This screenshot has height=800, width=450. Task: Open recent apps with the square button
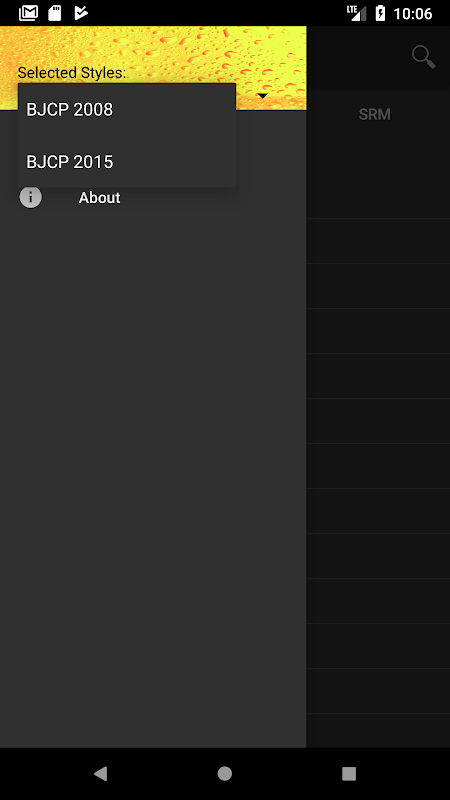pyautogui.click(x=349, y=773)
